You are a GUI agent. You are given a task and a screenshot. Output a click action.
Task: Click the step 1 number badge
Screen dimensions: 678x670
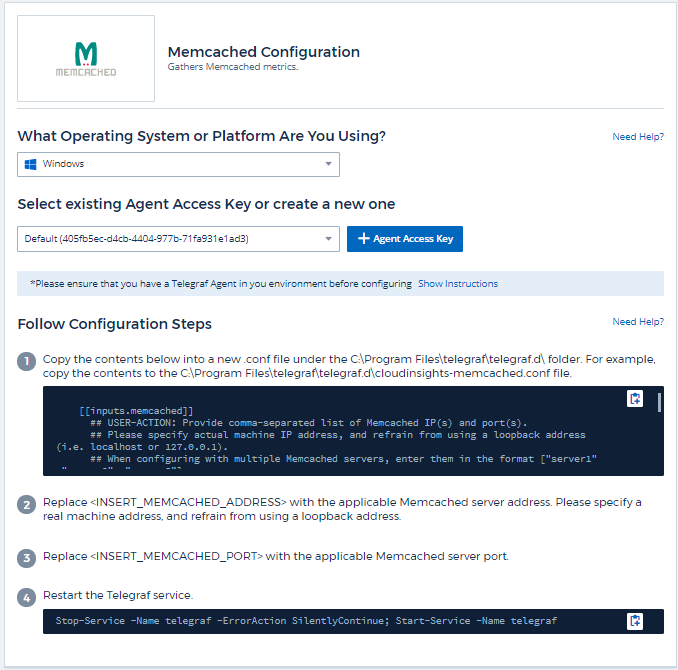pos(27,360)
